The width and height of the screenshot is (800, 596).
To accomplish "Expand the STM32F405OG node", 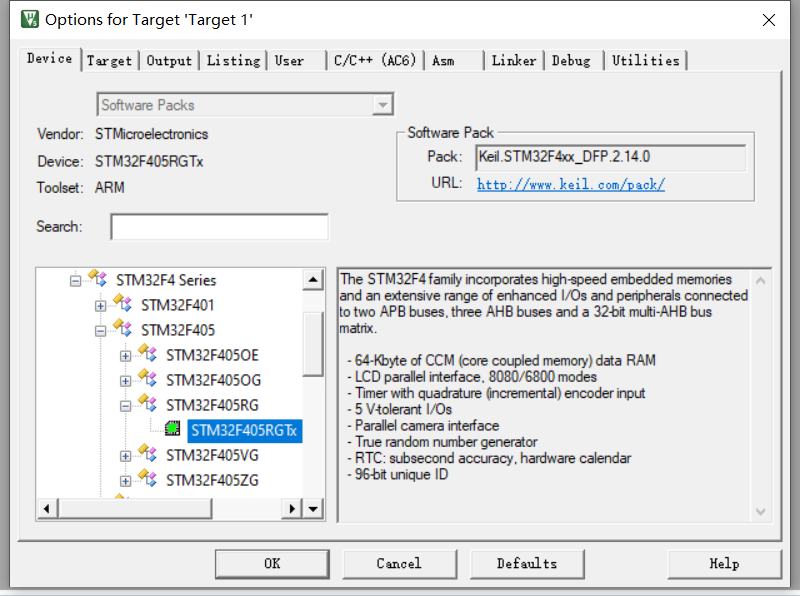I will click(126, 381).
